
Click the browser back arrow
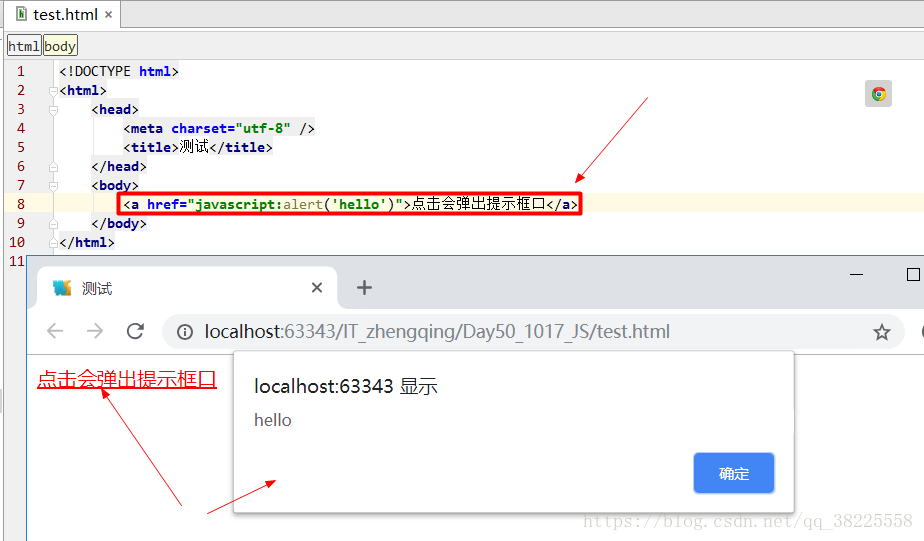(x=55, y=331)
